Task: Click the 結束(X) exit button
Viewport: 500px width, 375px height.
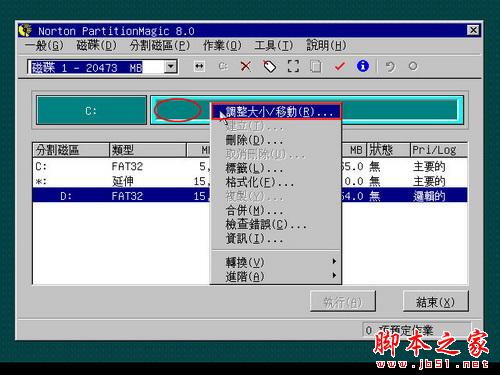Action: (435, 302)
